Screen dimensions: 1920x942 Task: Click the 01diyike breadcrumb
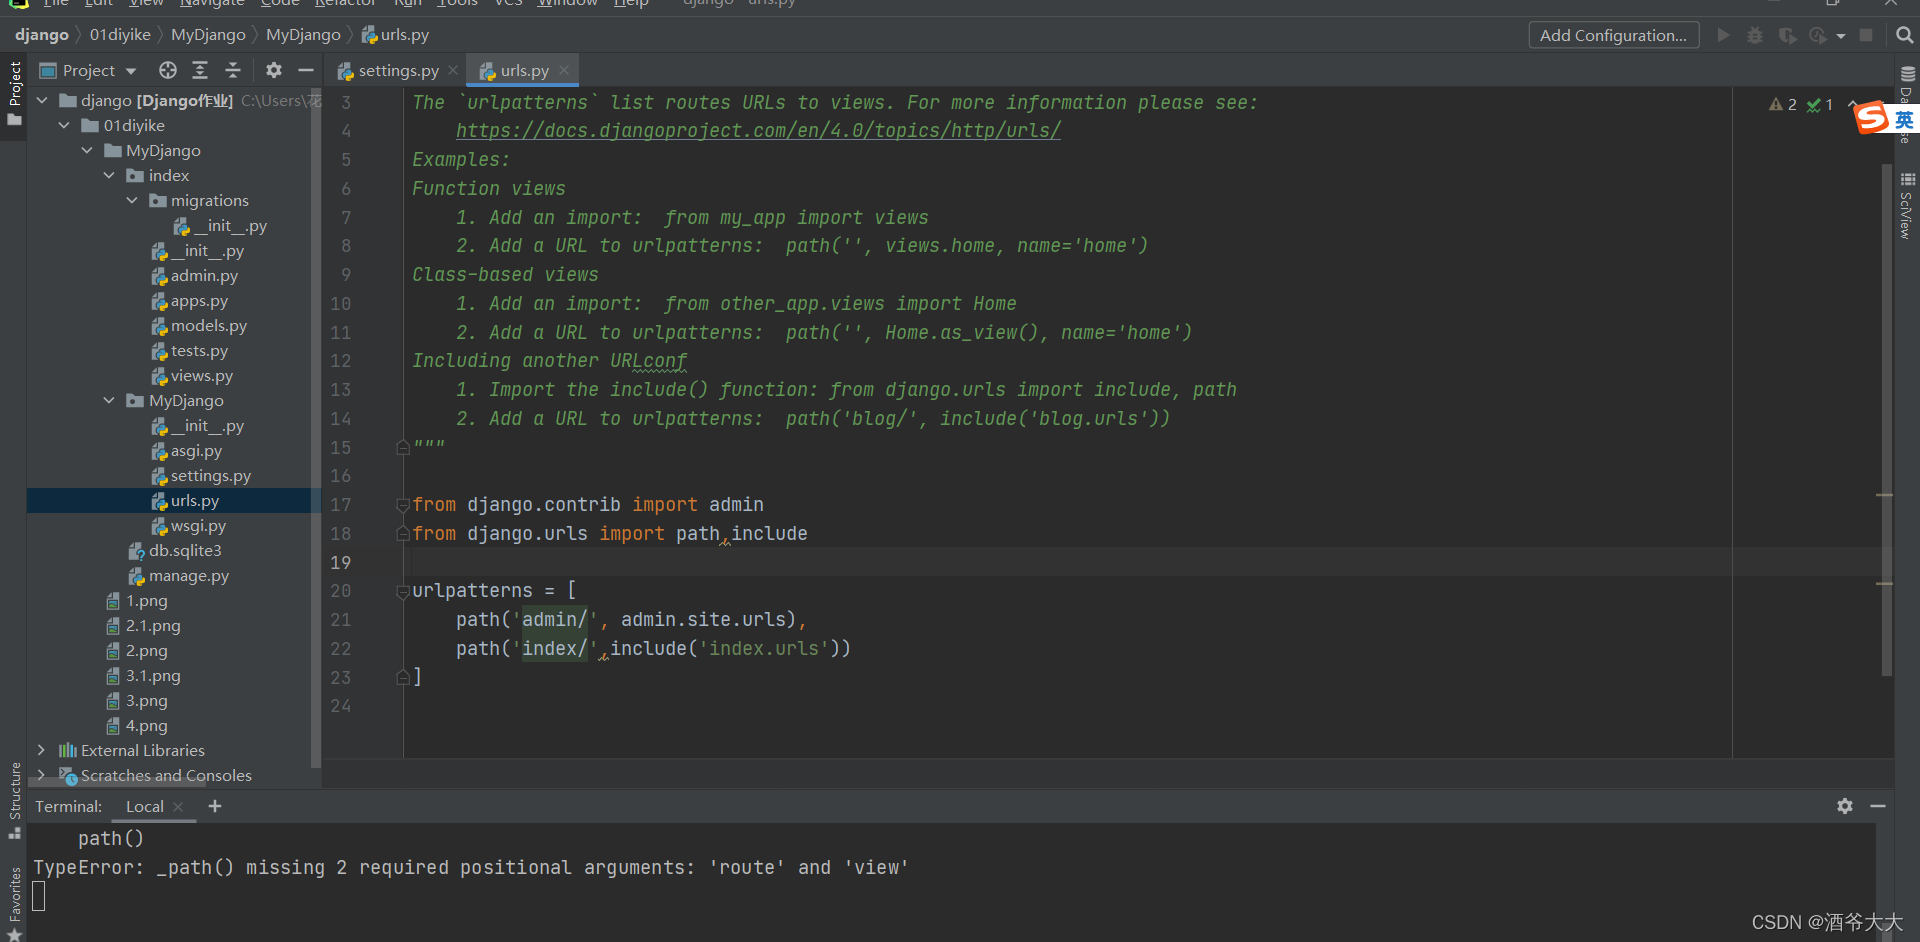pos(120,35)
